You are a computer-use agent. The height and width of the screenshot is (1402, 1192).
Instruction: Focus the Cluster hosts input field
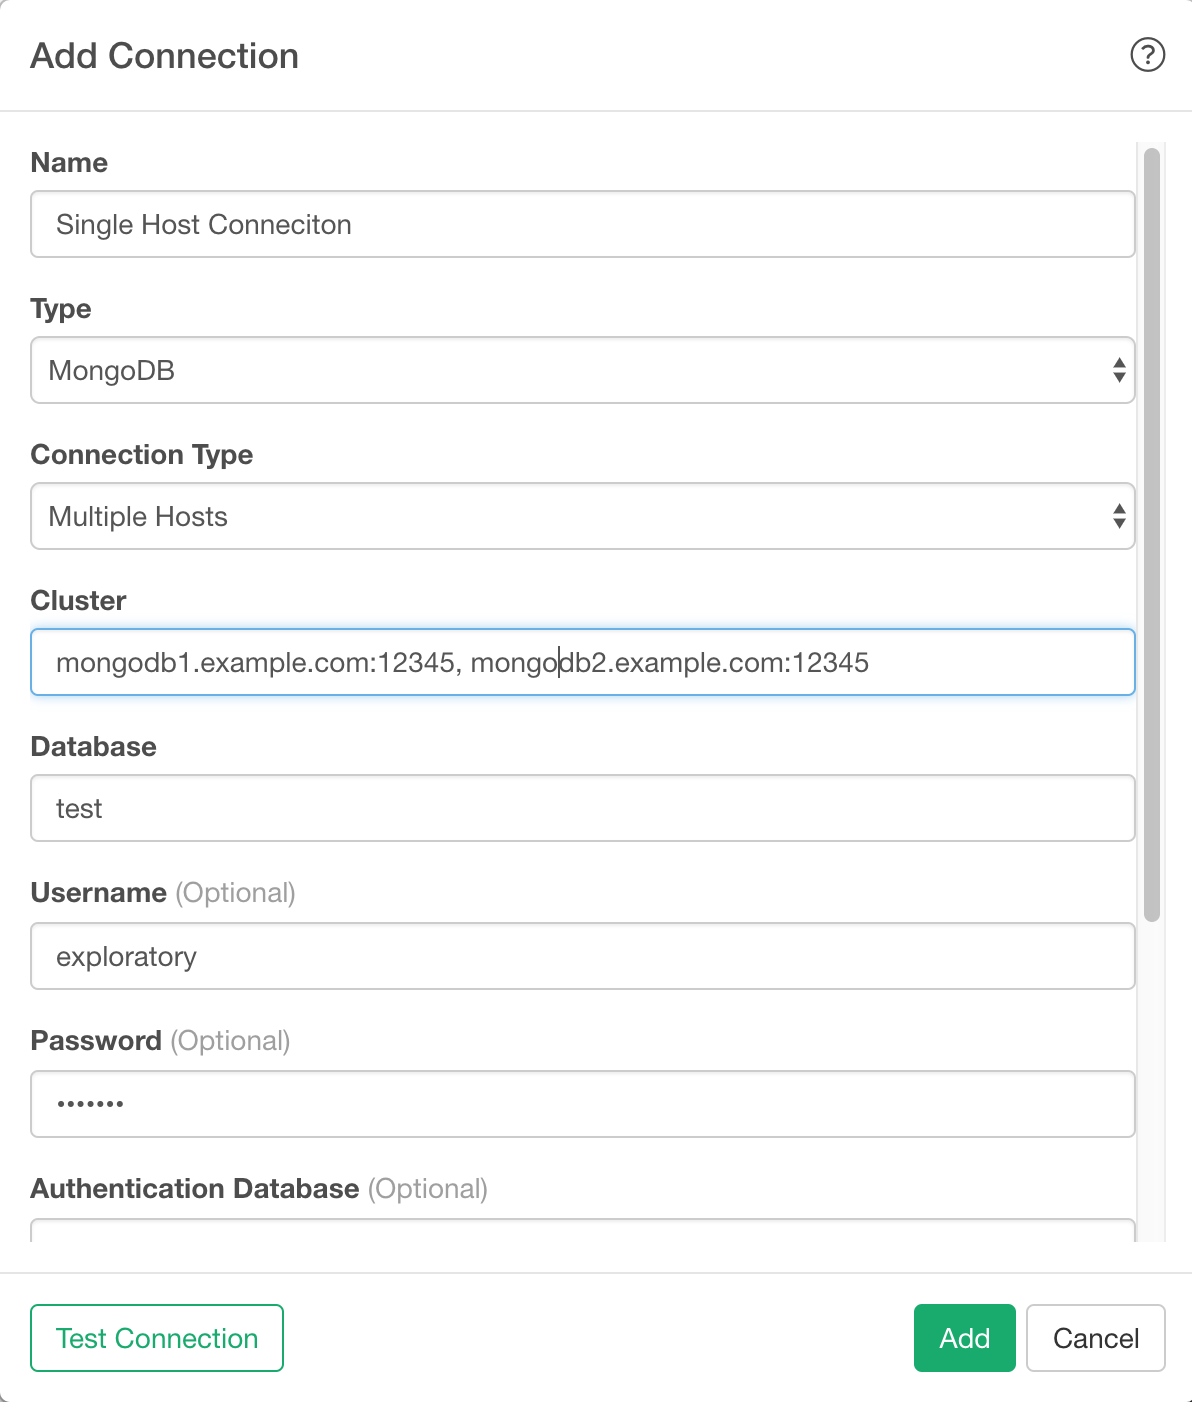pos(583,662)
